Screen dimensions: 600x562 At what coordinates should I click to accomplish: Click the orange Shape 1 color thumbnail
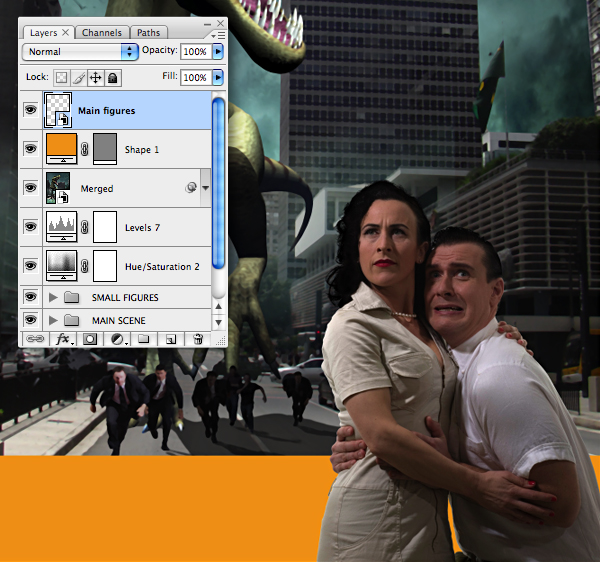61,148
